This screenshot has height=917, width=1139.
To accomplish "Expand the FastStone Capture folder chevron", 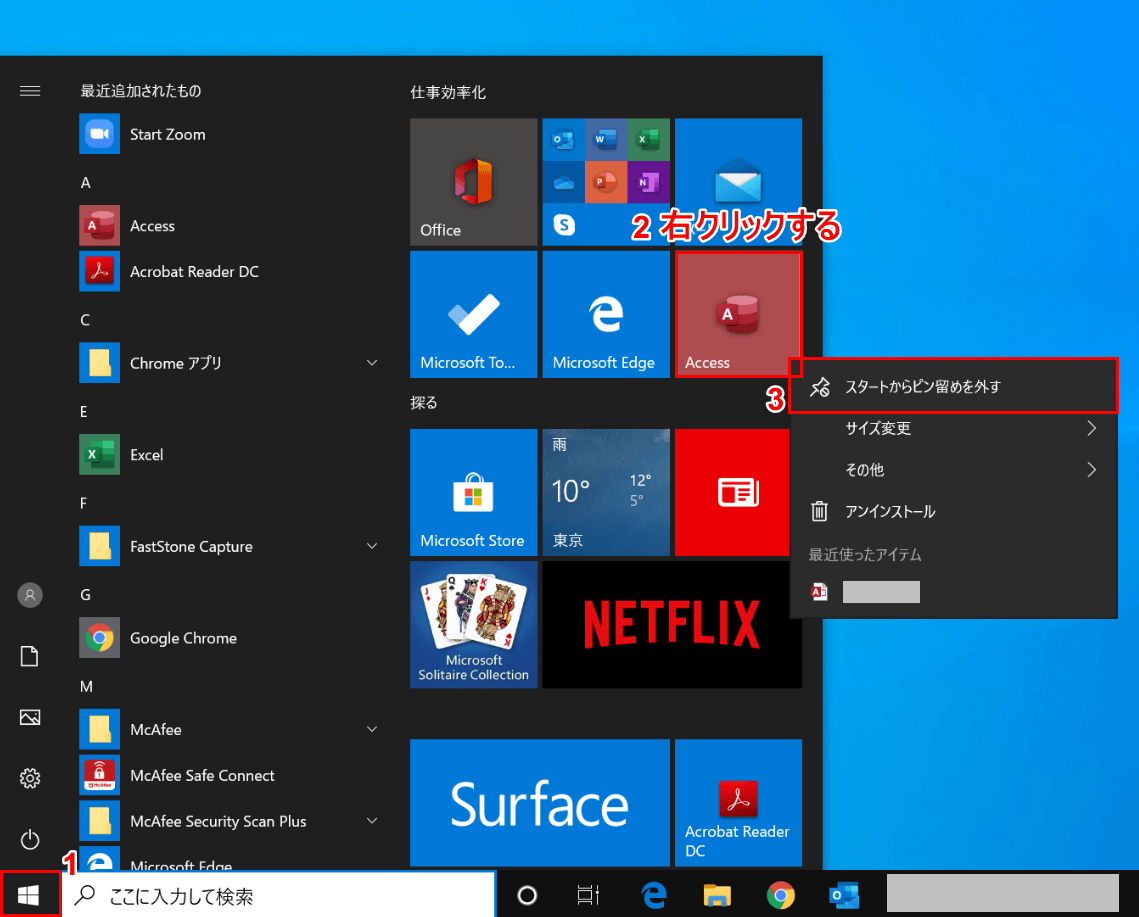I will click(x=372, y=546).
